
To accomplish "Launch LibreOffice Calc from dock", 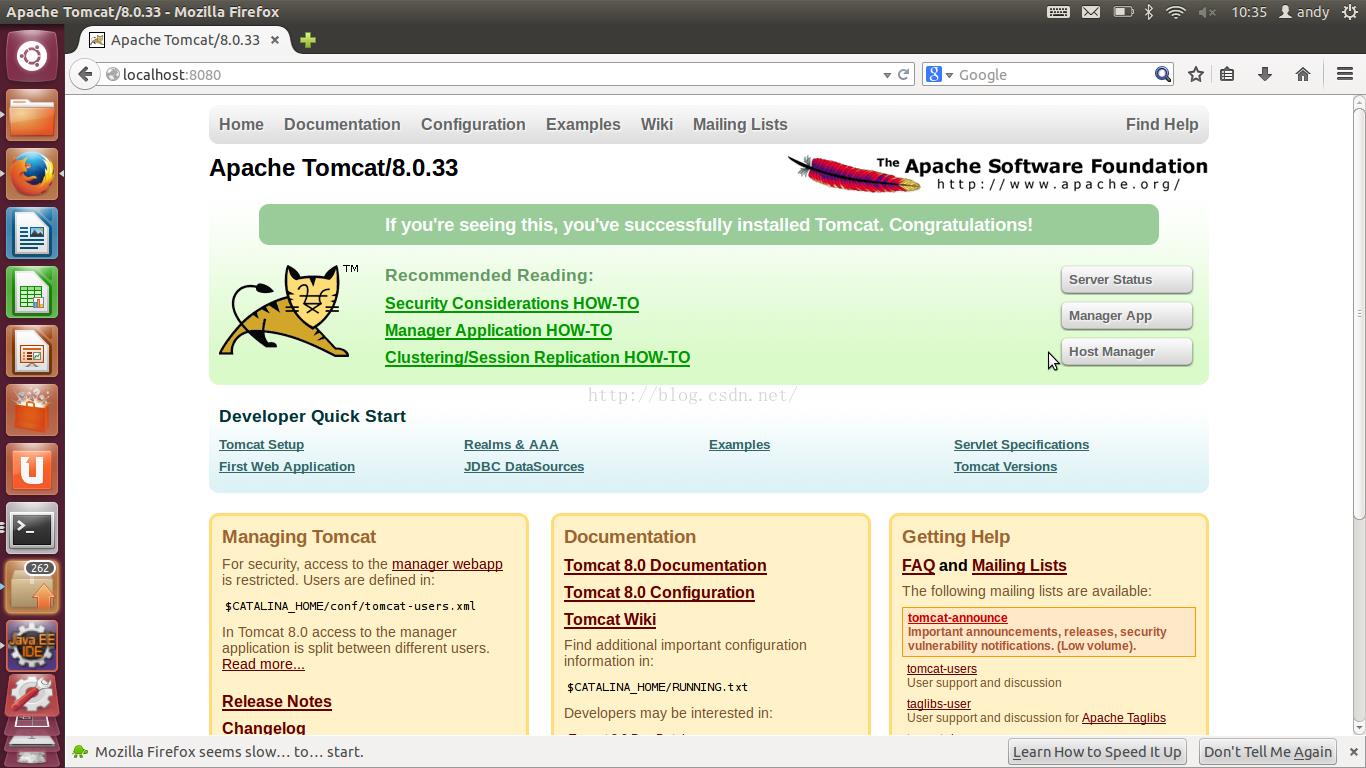I will coord(32,293).
